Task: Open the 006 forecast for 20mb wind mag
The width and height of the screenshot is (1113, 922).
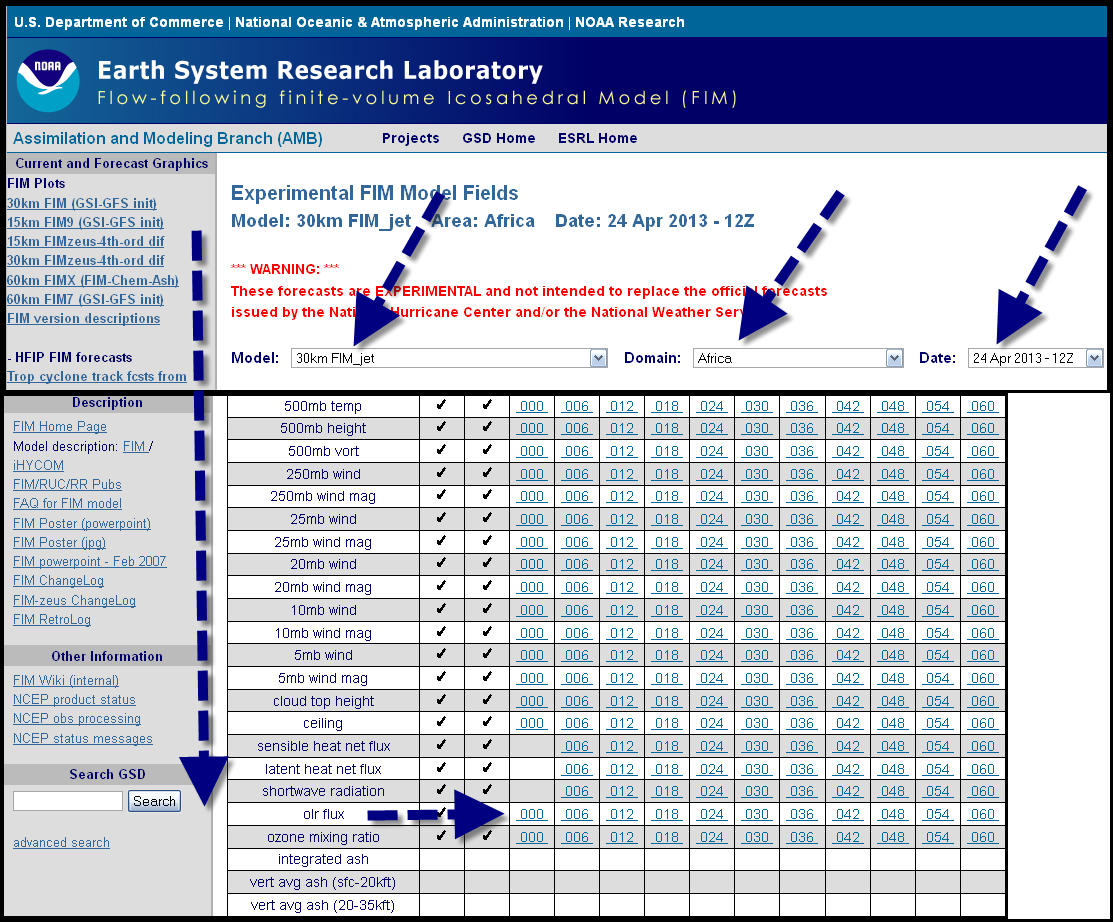Action: 576,588
